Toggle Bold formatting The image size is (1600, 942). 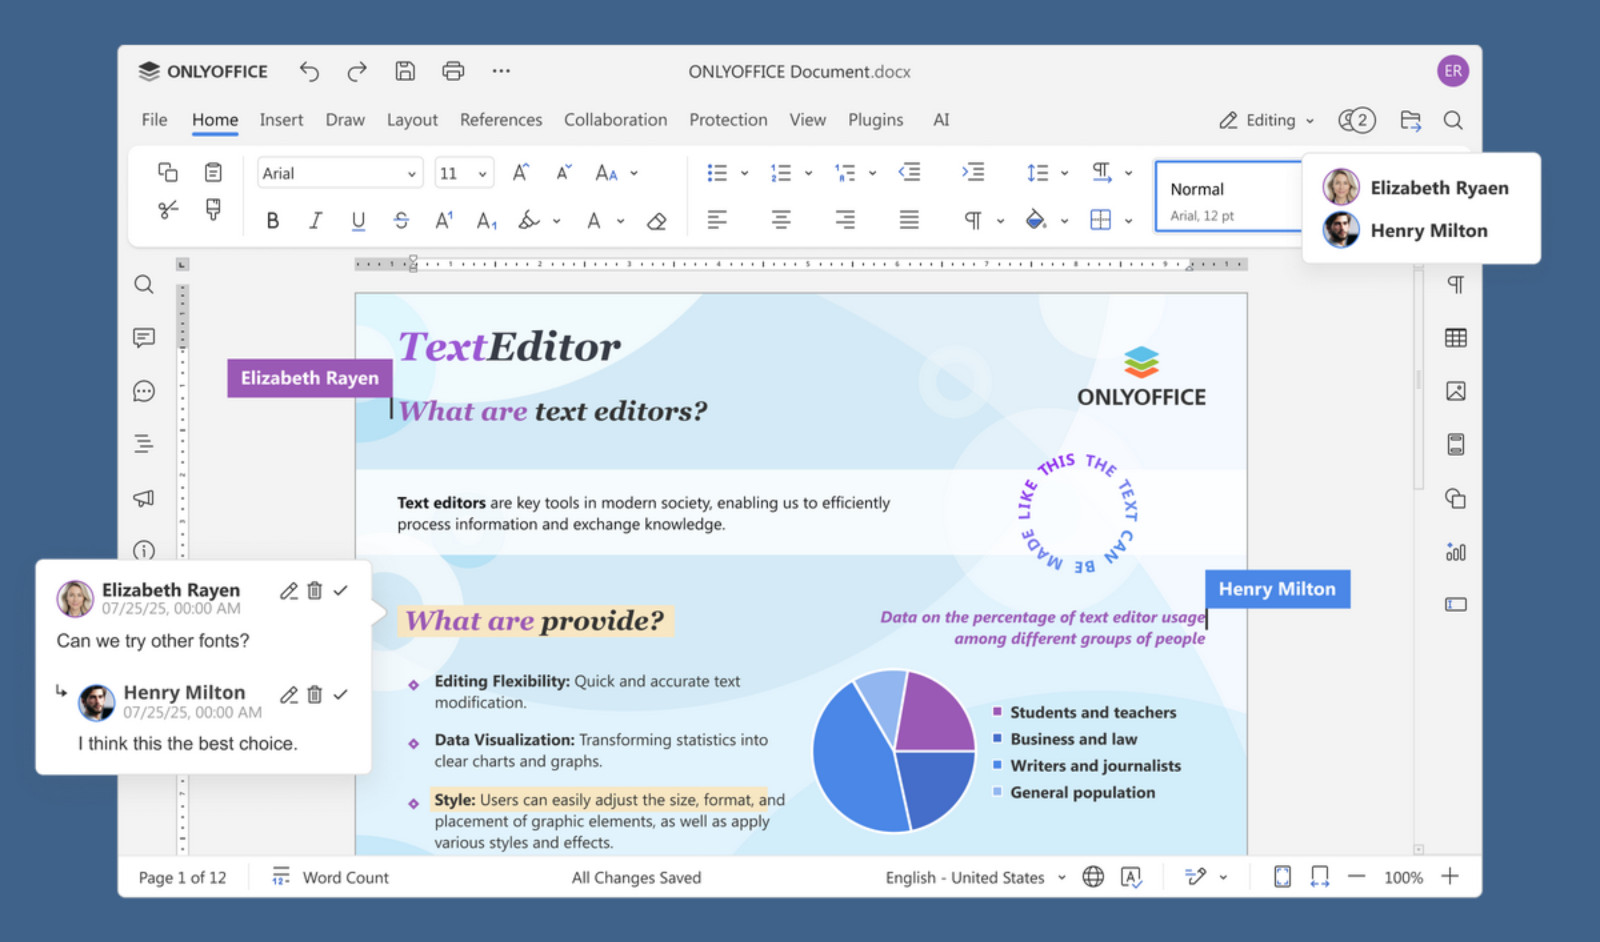click(x=272, y=221)
